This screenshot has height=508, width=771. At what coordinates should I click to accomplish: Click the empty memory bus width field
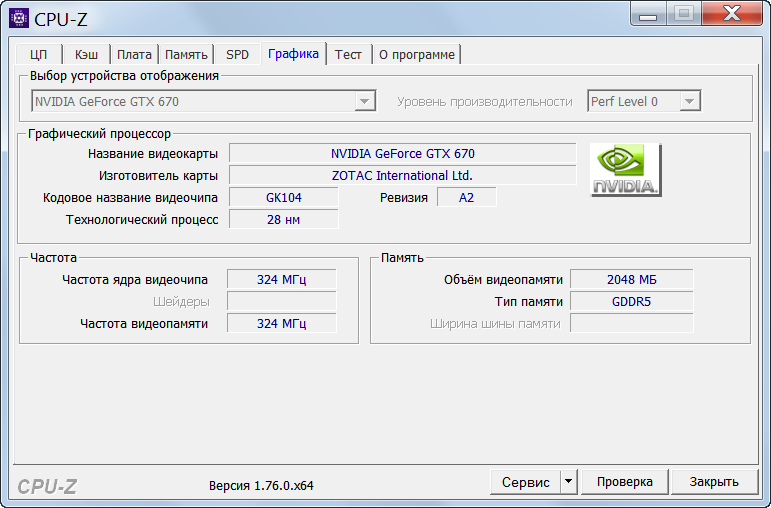tap(632, 324)
